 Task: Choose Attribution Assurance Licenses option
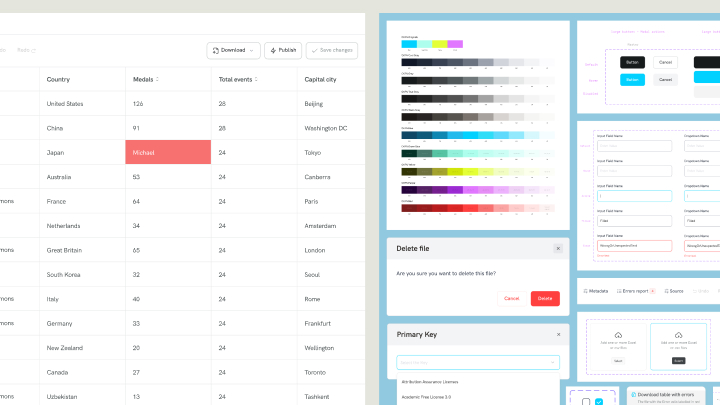coord(430,382)
